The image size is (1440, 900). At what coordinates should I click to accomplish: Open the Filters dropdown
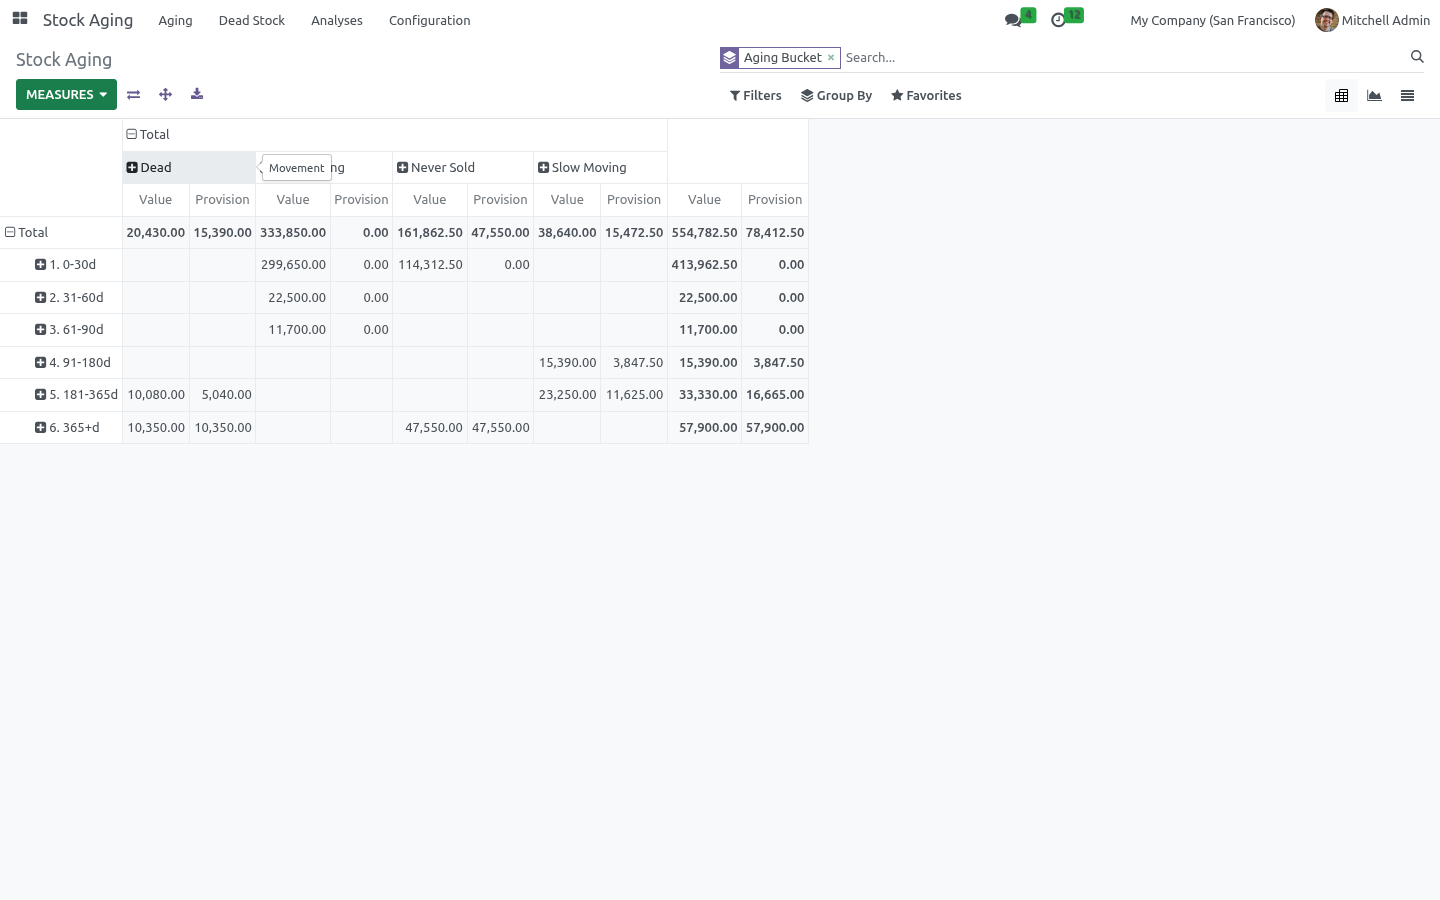(x=755, y=96)
